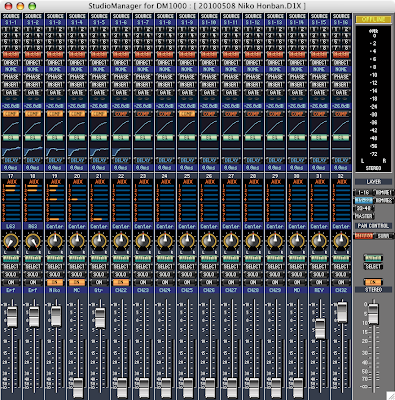Open the REMOTE1 layer
Image resolution: width=395 pixels, height=400 pixels.
click(383, 193)
